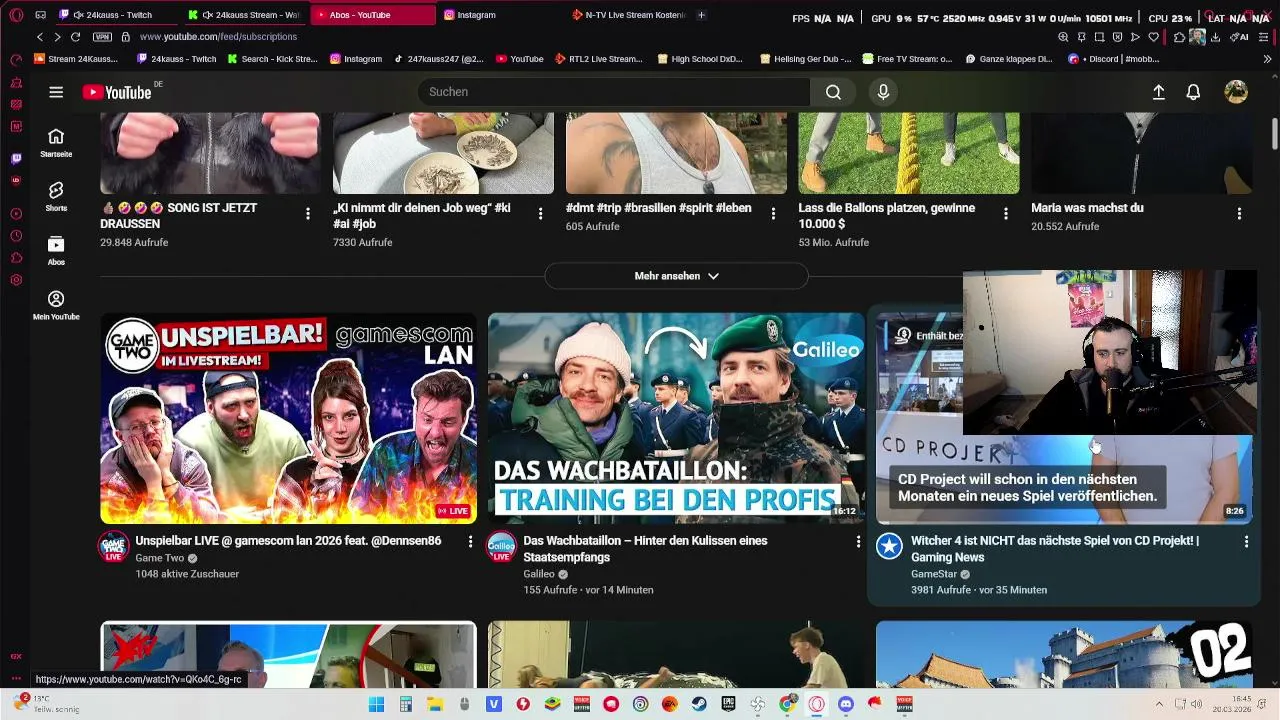
Task: Open the Stream 24Kauss bookmark
Action: (76, 59)
